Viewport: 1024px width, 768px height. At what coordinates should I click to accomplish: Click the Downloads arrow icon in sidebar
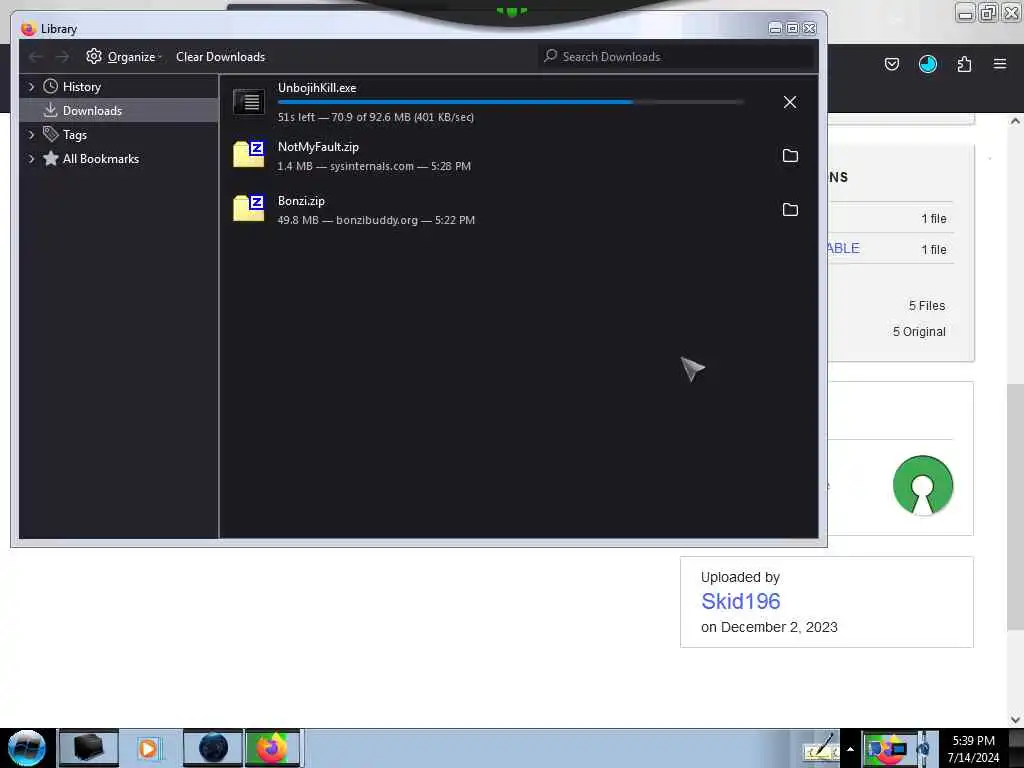(x=50, y=110)
